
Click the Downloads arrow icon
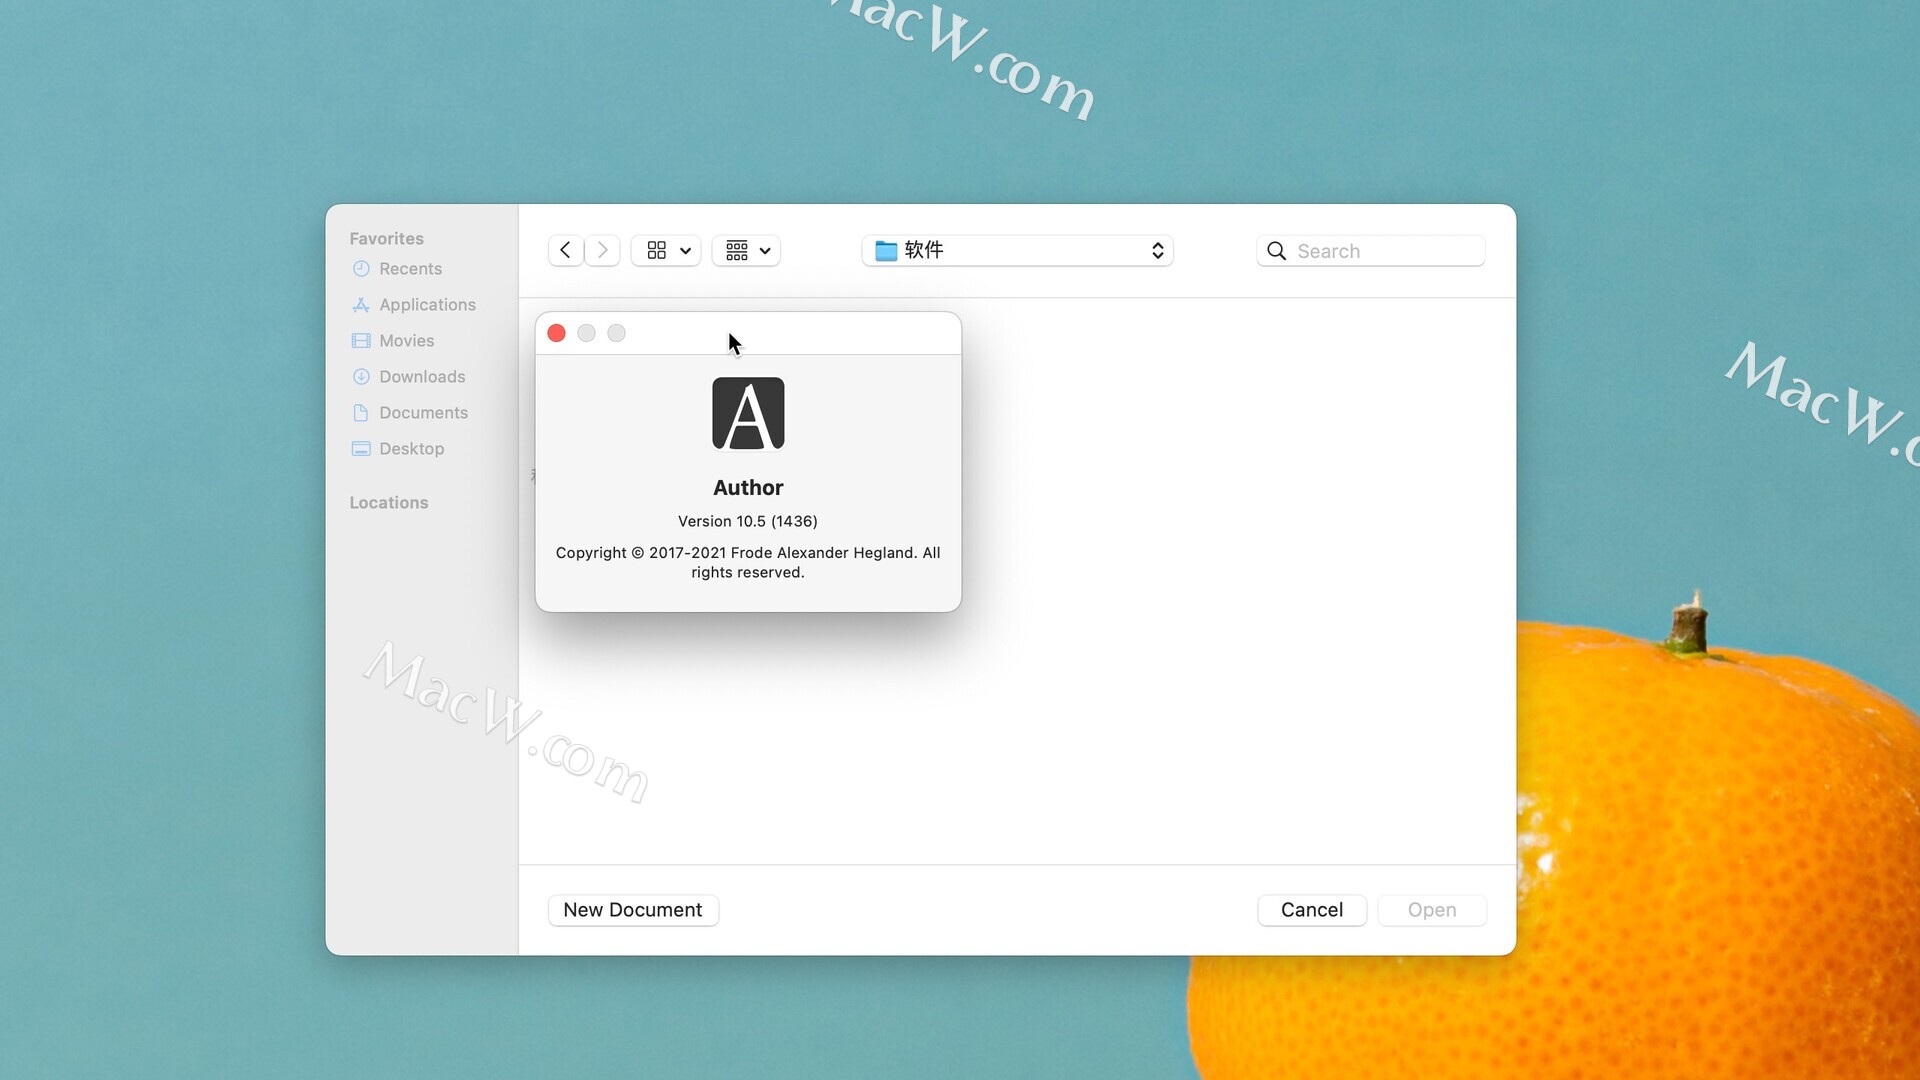pos(361,377)
